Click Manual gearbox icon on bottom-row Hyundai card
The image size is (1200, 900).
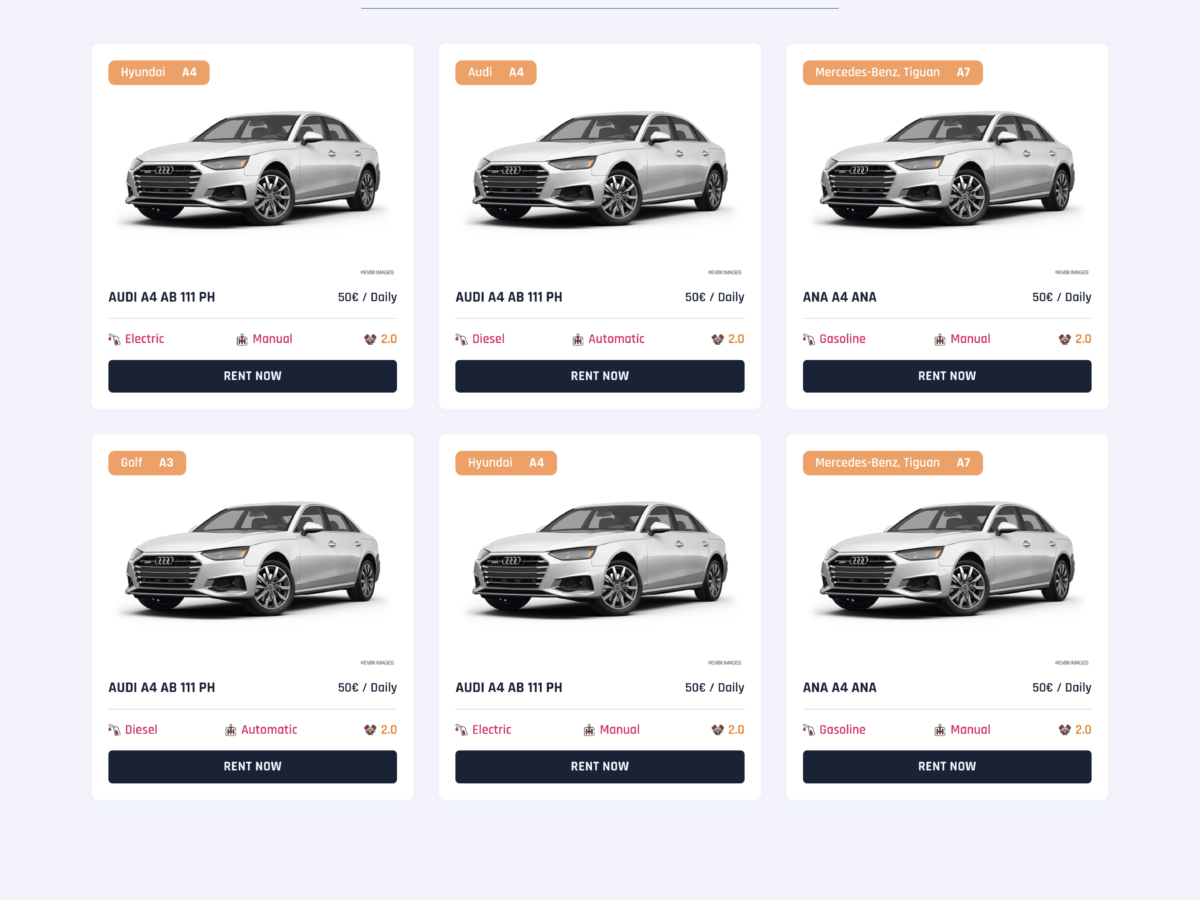point(590,730)
